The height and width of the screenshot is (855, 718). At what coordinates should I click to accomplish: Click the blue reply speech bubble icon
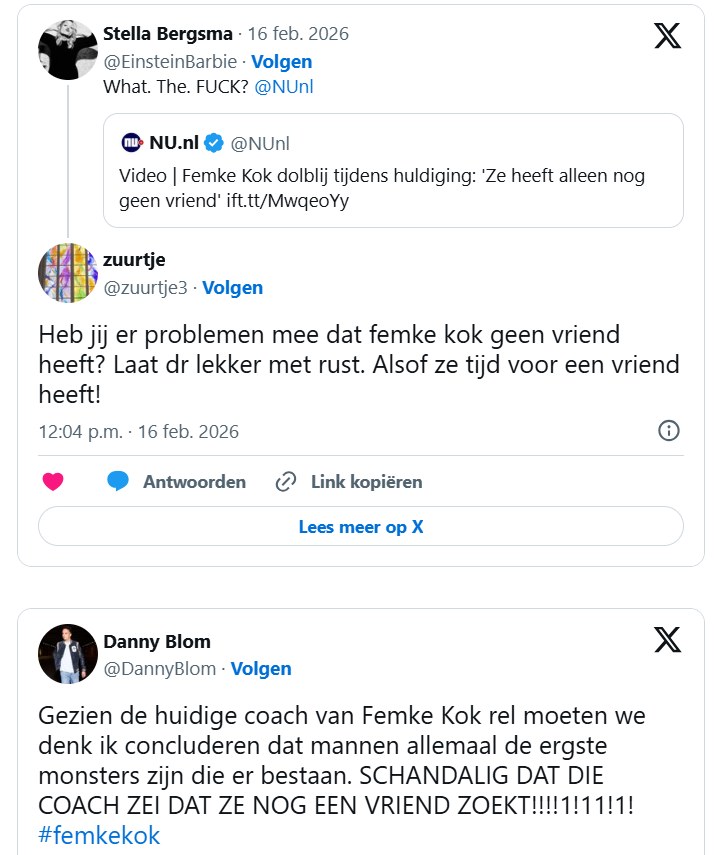click(x=118, y=482)
